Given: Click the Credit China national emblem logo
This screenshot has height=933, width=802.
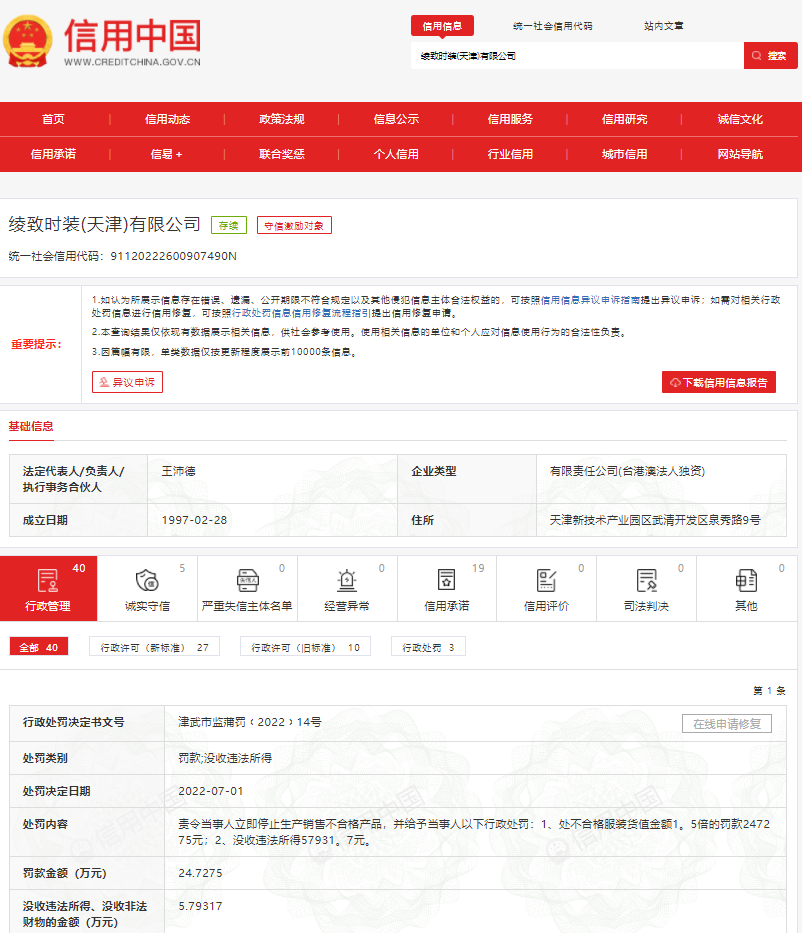Looking at the screenshot, I should pyautogui.click(x=28, y=42).
